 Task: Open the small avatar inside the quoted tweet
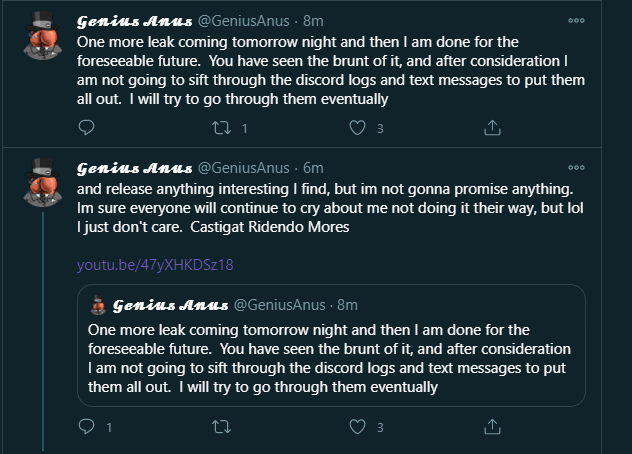[x=98, y=305]
